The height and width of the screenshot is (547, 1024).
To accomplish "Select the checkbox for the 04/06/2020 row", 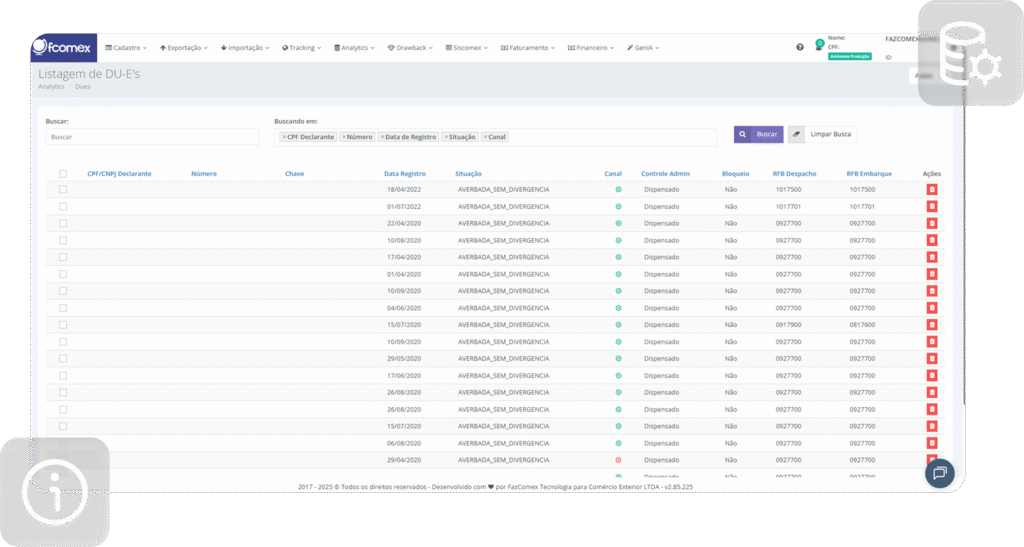I will tap(63, 308).
